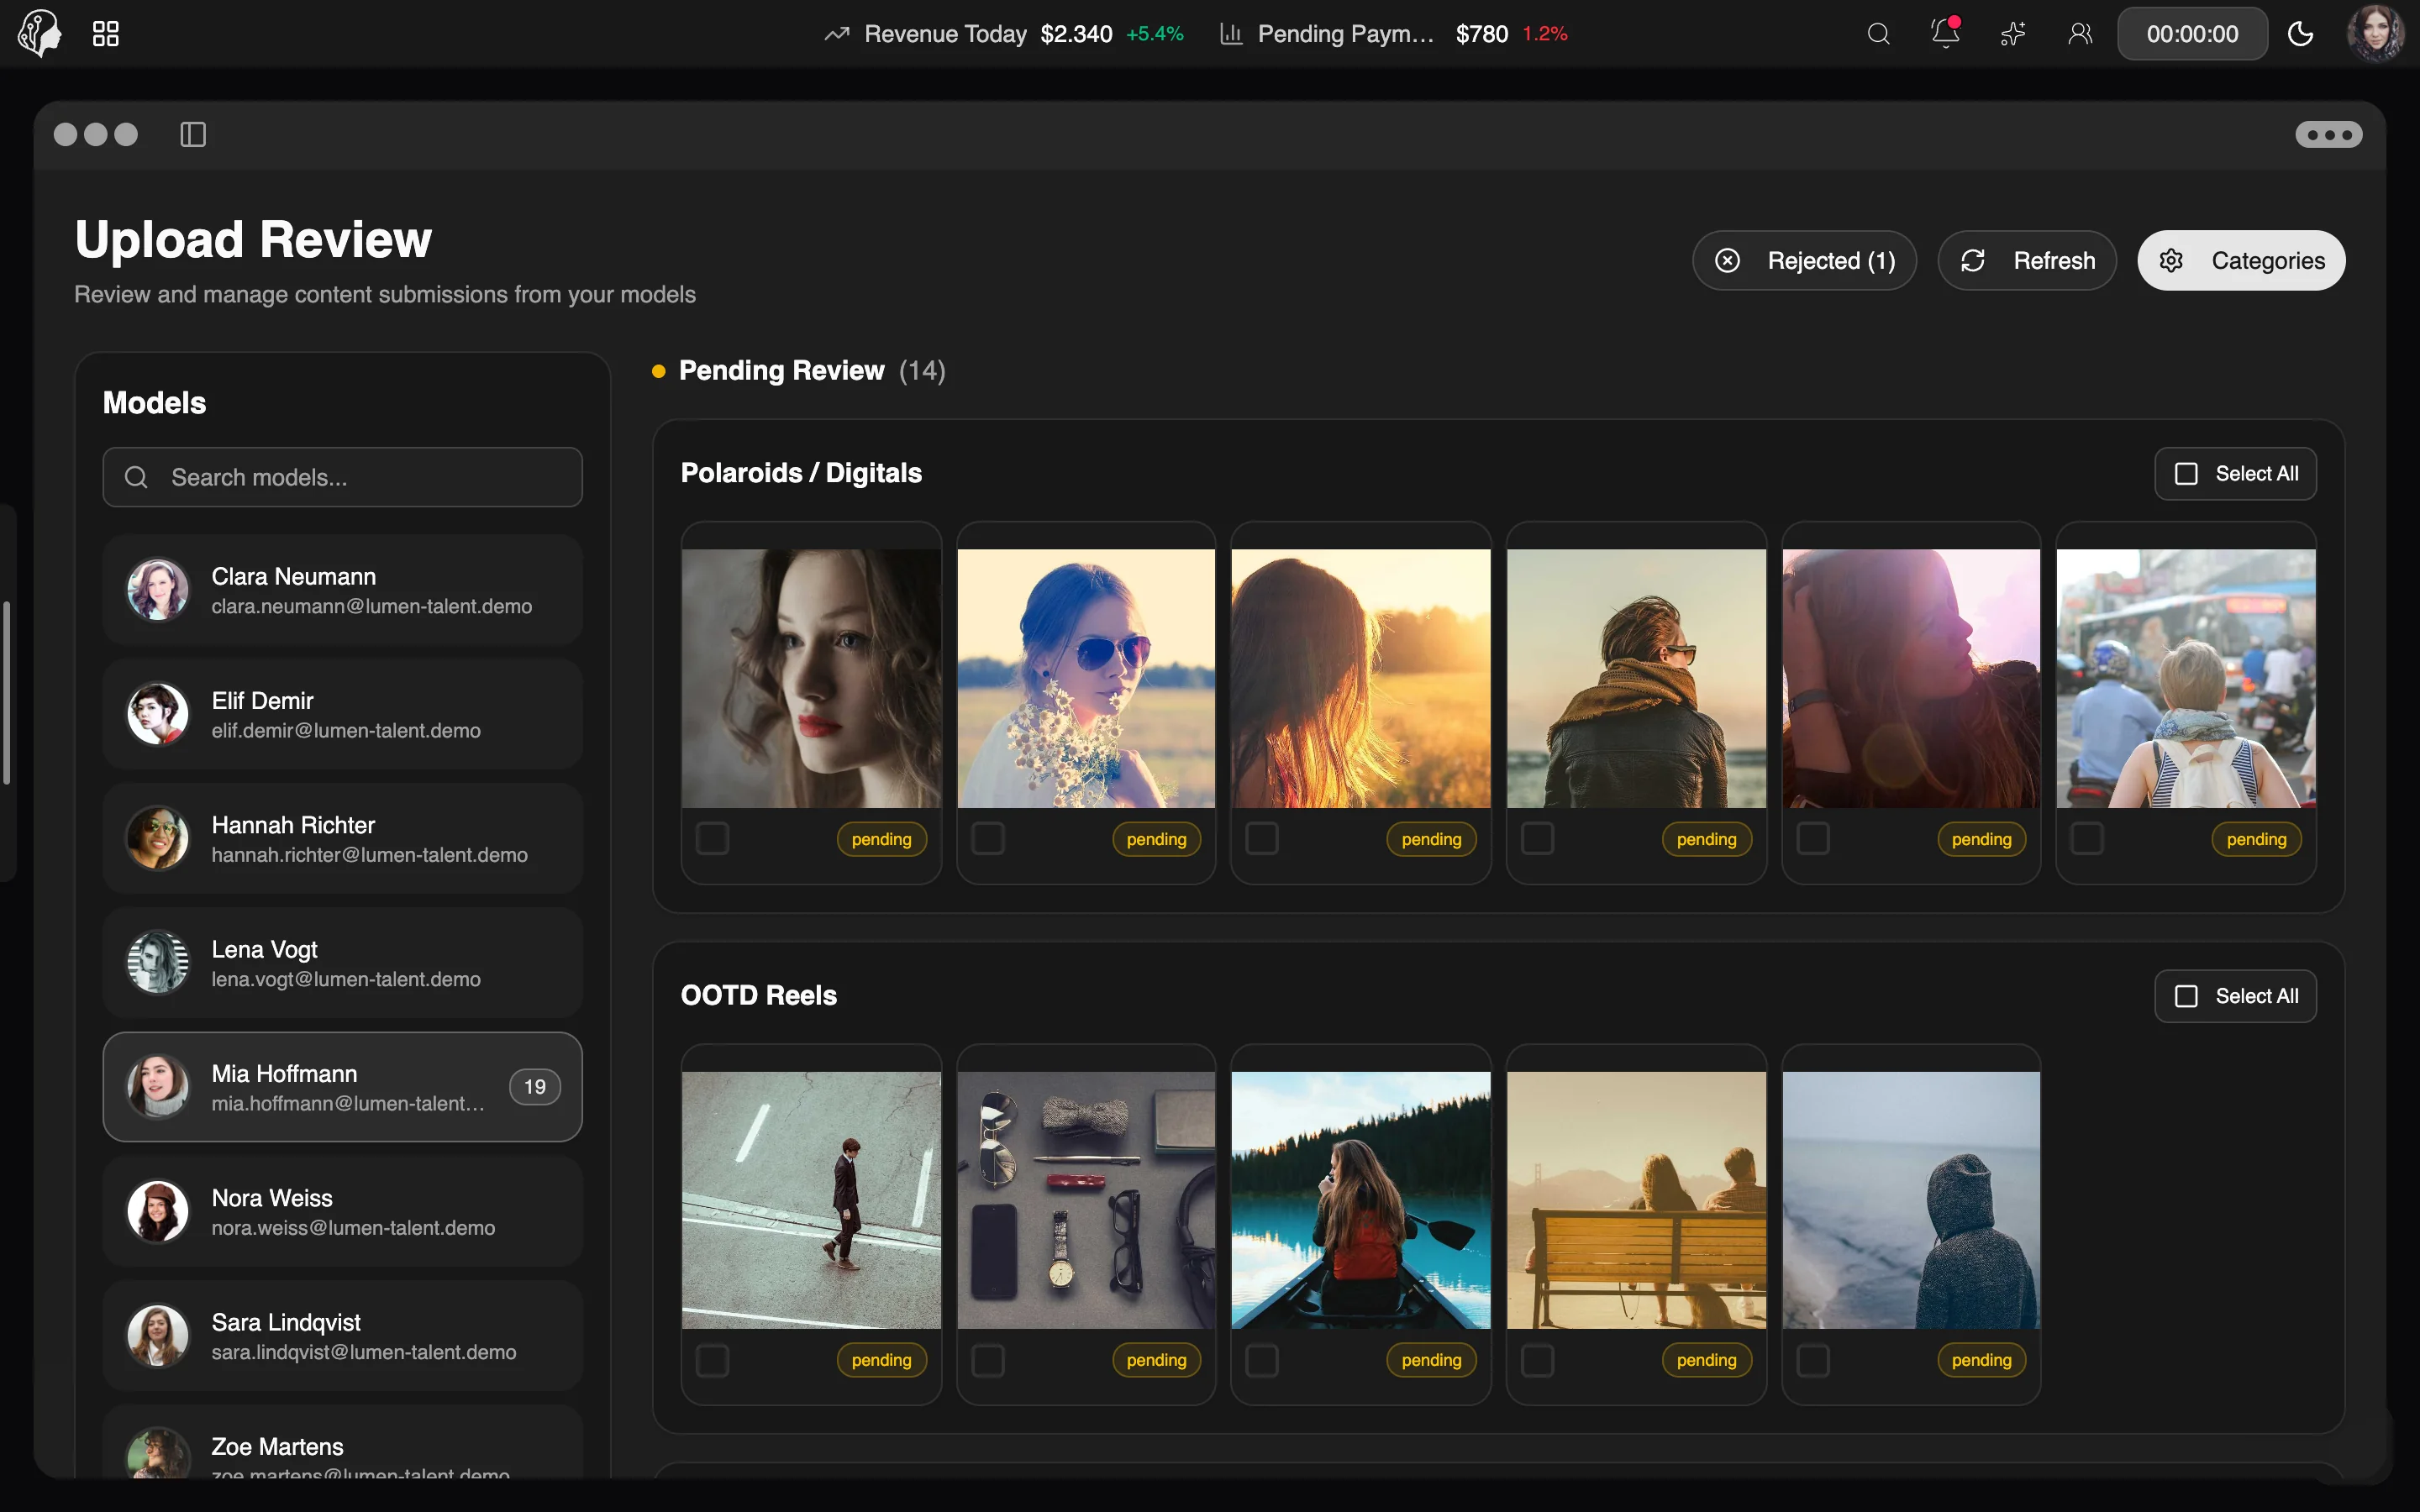The image size is (2420, 1512).
Task: Click the Revenue Today trend icon
Action: pos(837,34)
